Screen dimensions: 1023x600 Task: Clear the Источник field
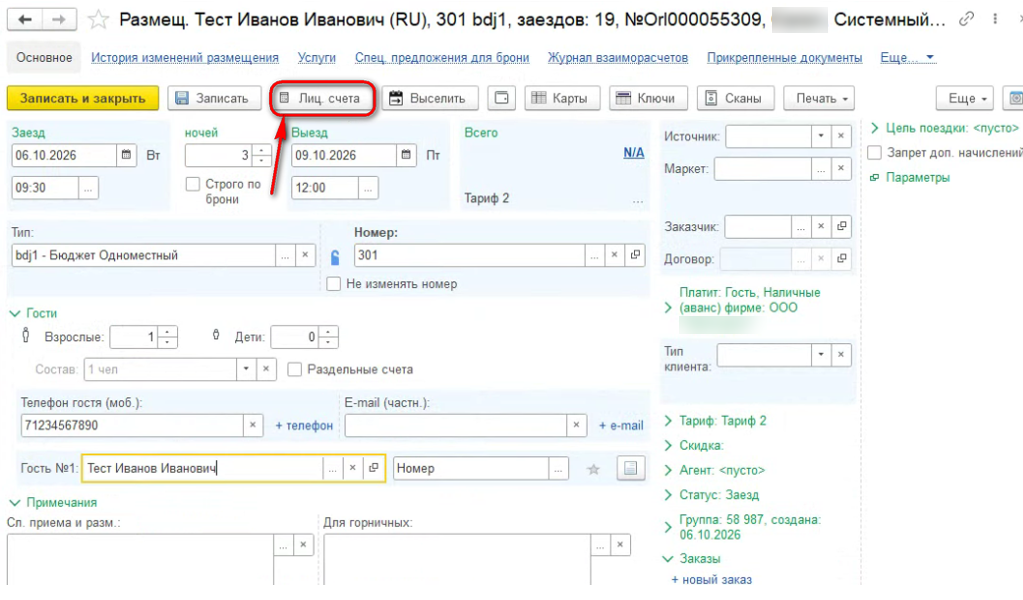click(841, 136)
